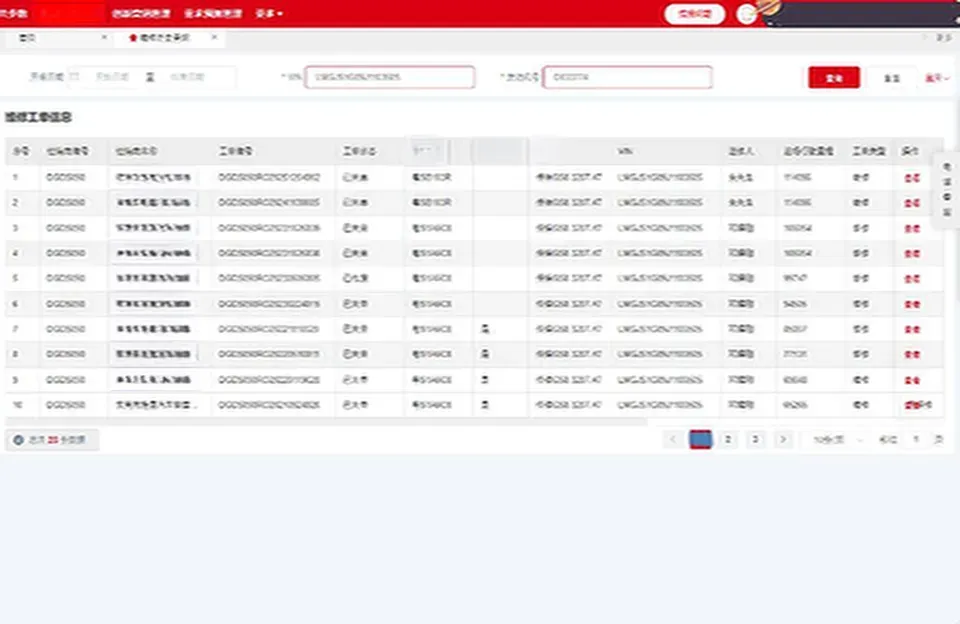The height and width of the screenshot is (624, 960).
Task: Go to next page using right arrow
Action: point(783,439)
